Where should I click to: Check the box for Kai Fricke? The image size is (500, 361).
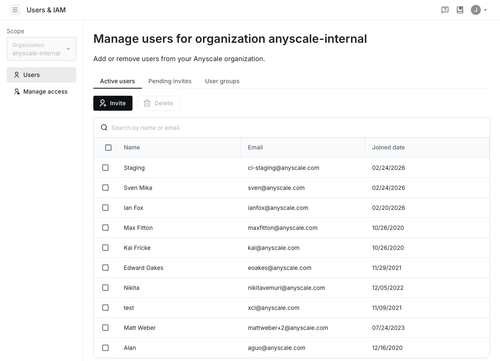[105, 247]
